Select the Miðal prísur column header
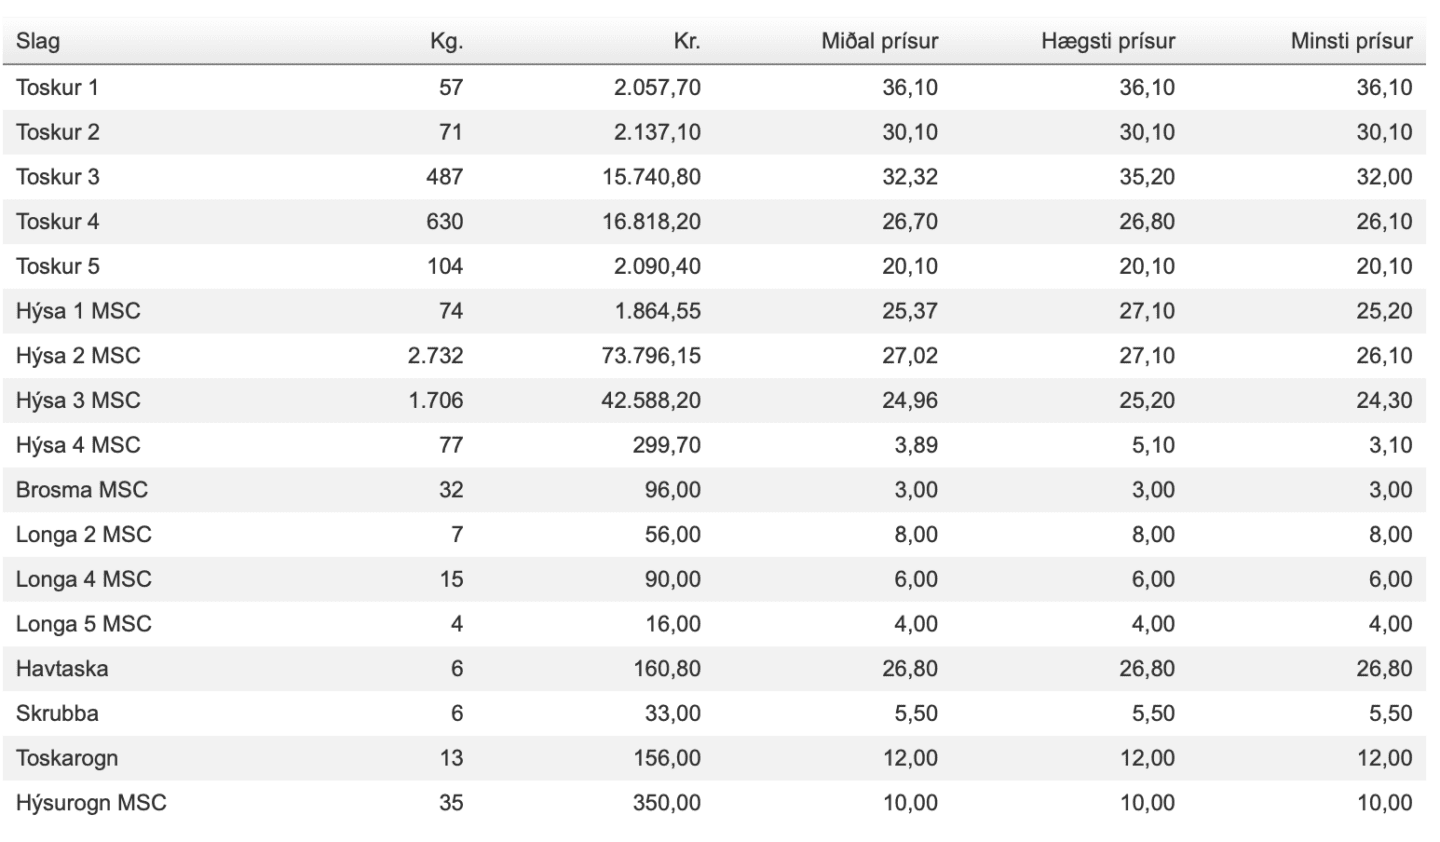The width and height of the screenshot is (1440, 842). pos(879,42)
